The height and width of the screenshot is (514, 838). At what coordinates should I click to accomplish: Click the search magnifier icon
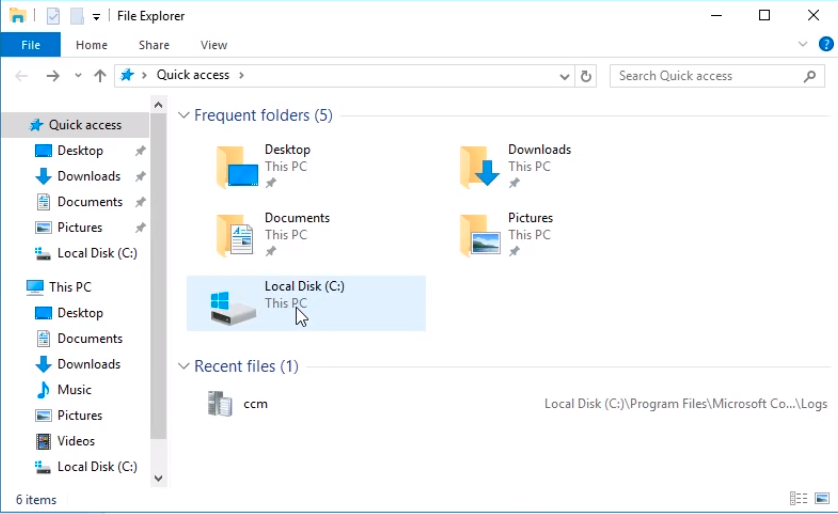coord(810,76)
